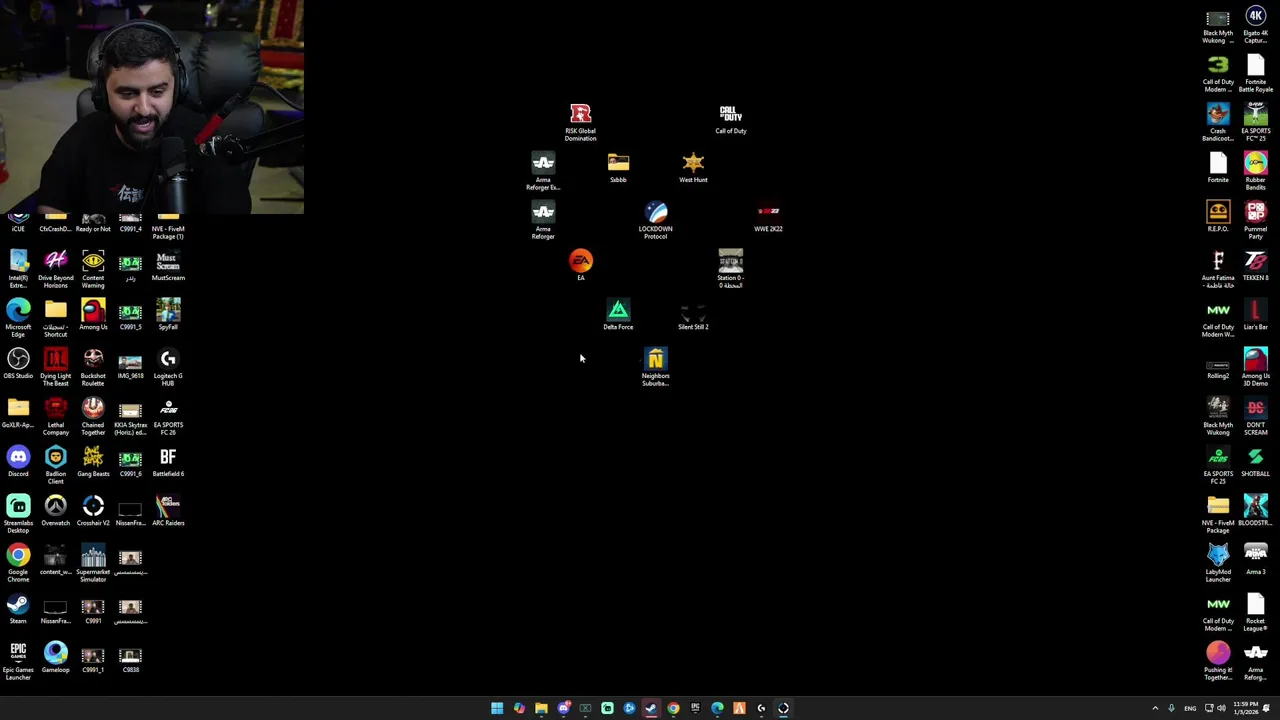Open the RISK Global Domination shortcut
The height and width of the screenshot is (720, 1280).
(580, 122)
